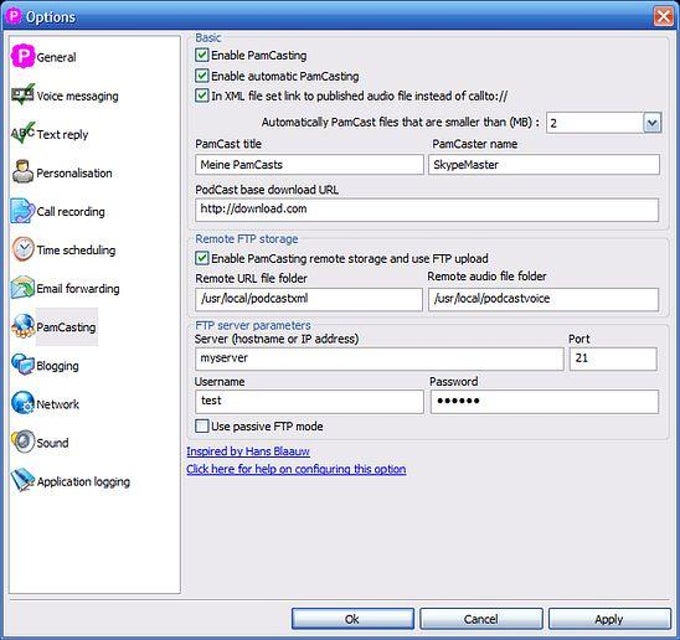The height and width of the screenshot is (640, 680).
Task: Click the Remote URL file folder field
Action: tap(309, 299)
